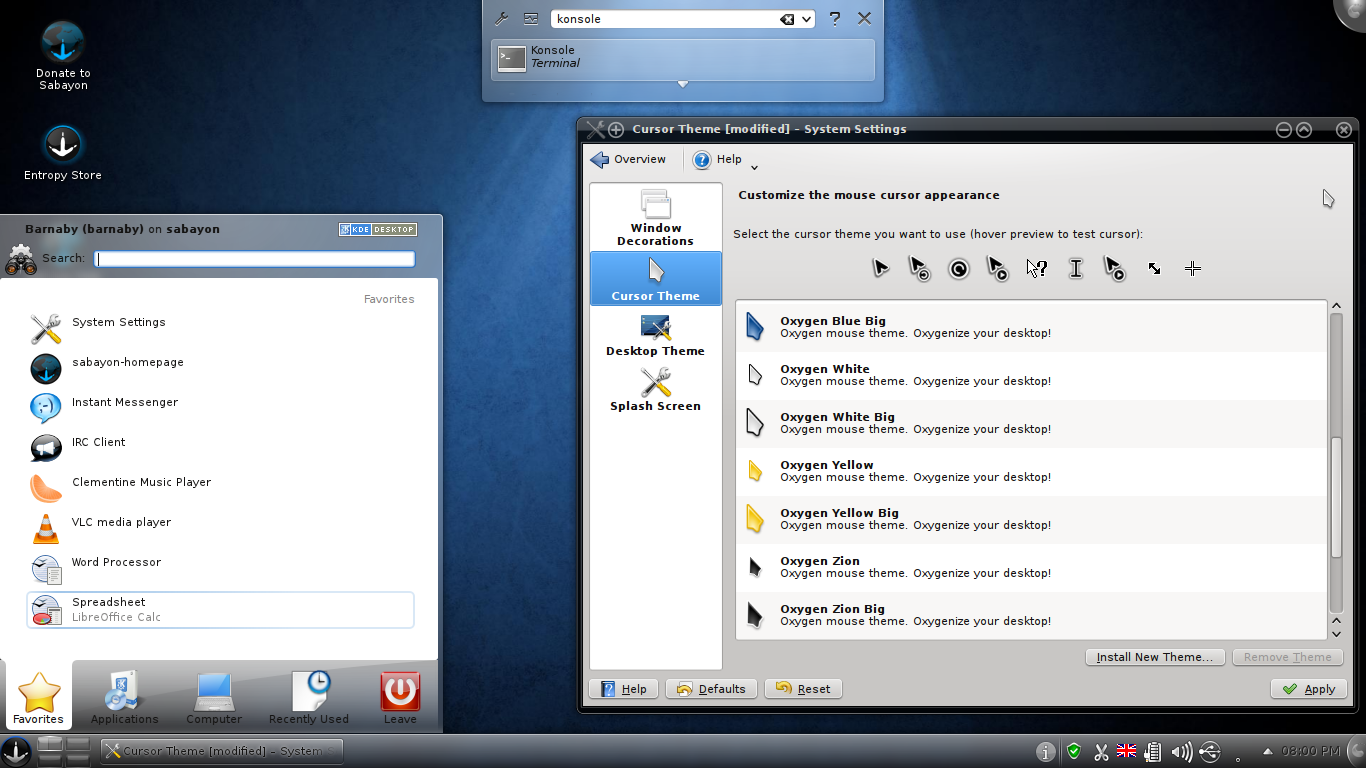Expand KRunner search history dropdown arrow
The height and width of the screenshot is (768, 1366).
click(x=807, y=19)
